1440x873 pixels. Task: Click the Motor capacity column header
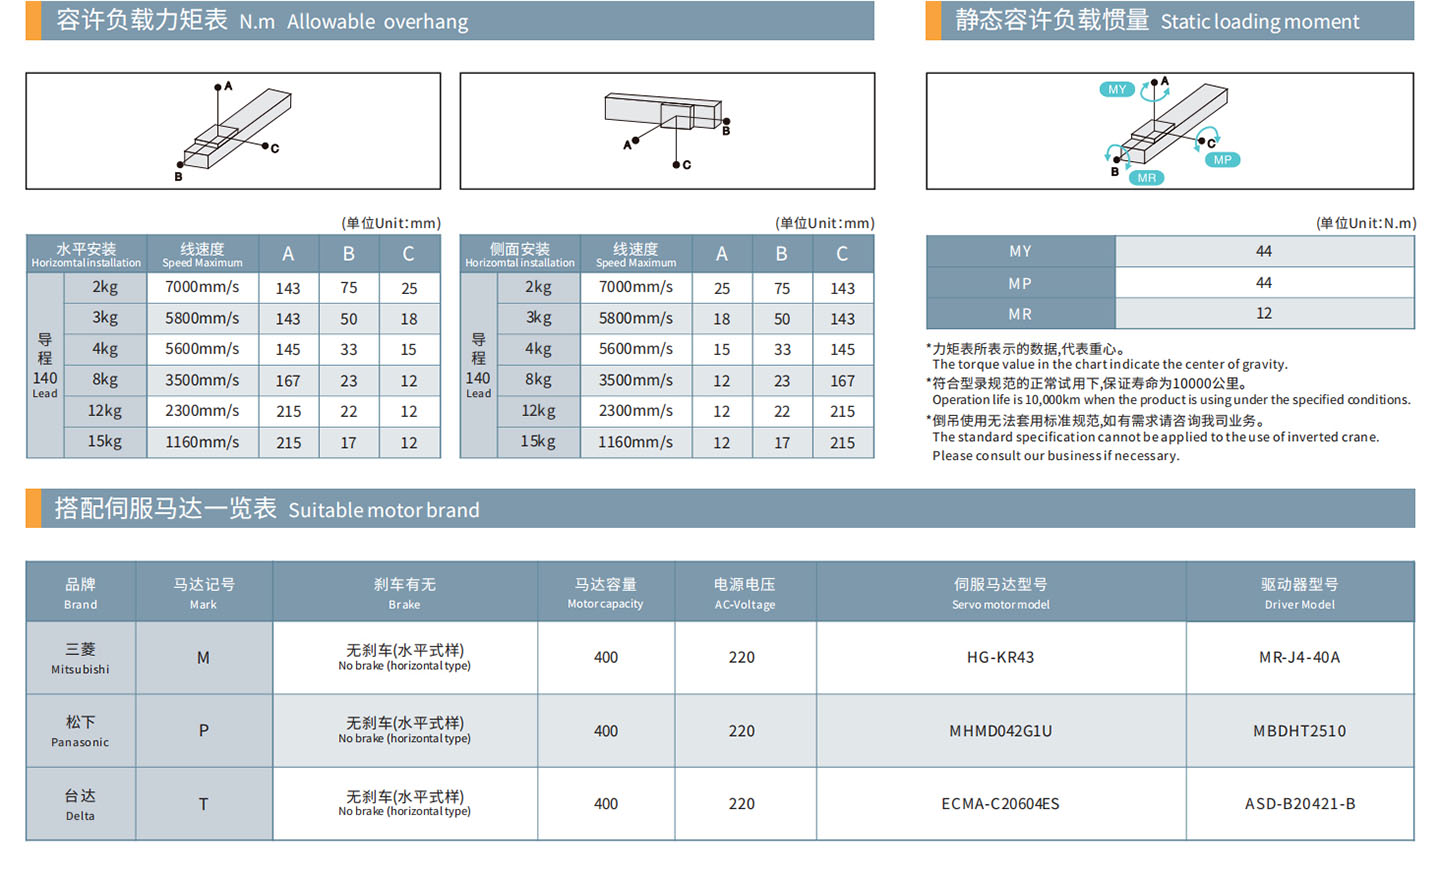point(605,593)
